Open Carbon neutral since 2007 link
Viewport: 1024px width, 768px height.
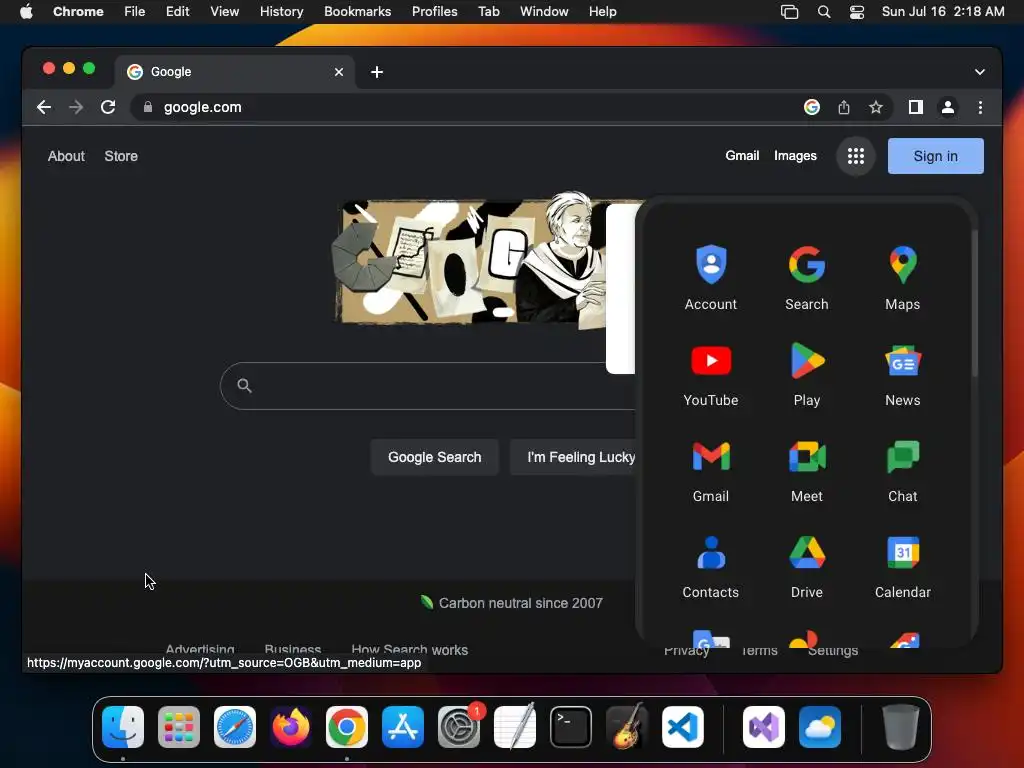(511, 603)
